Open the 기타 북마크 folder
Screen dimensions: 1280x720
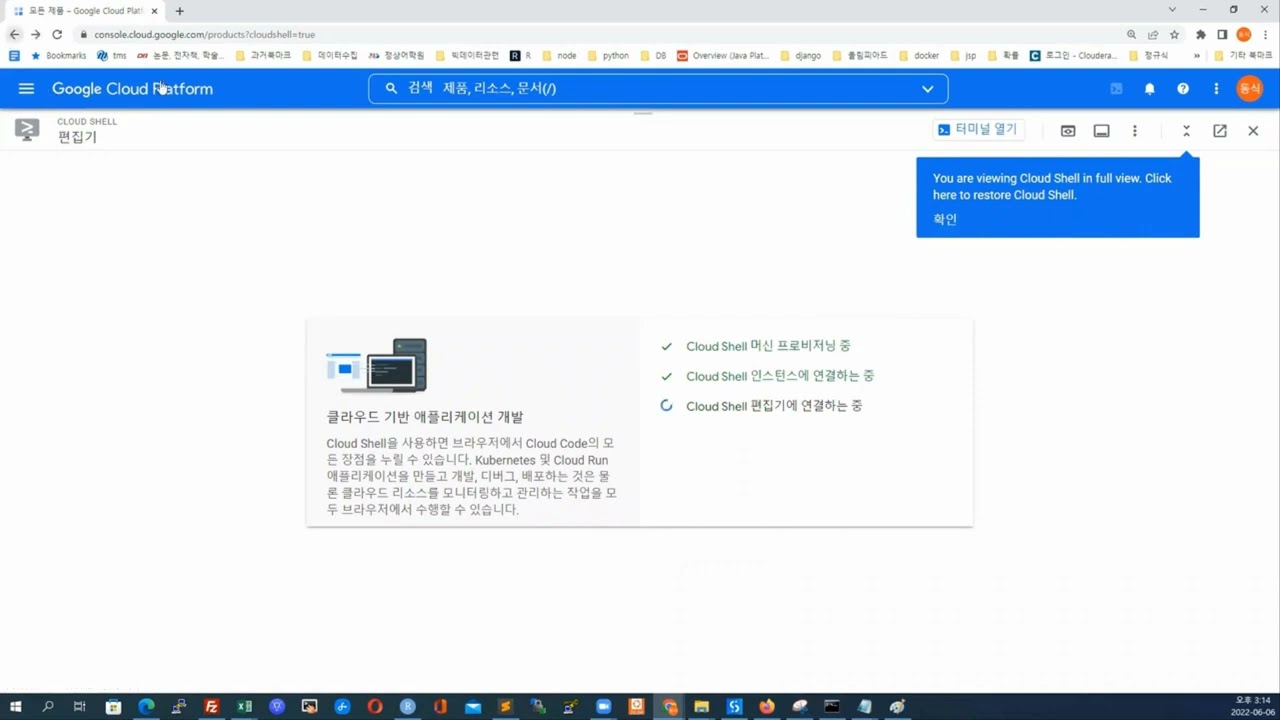tap(1243, 56)
